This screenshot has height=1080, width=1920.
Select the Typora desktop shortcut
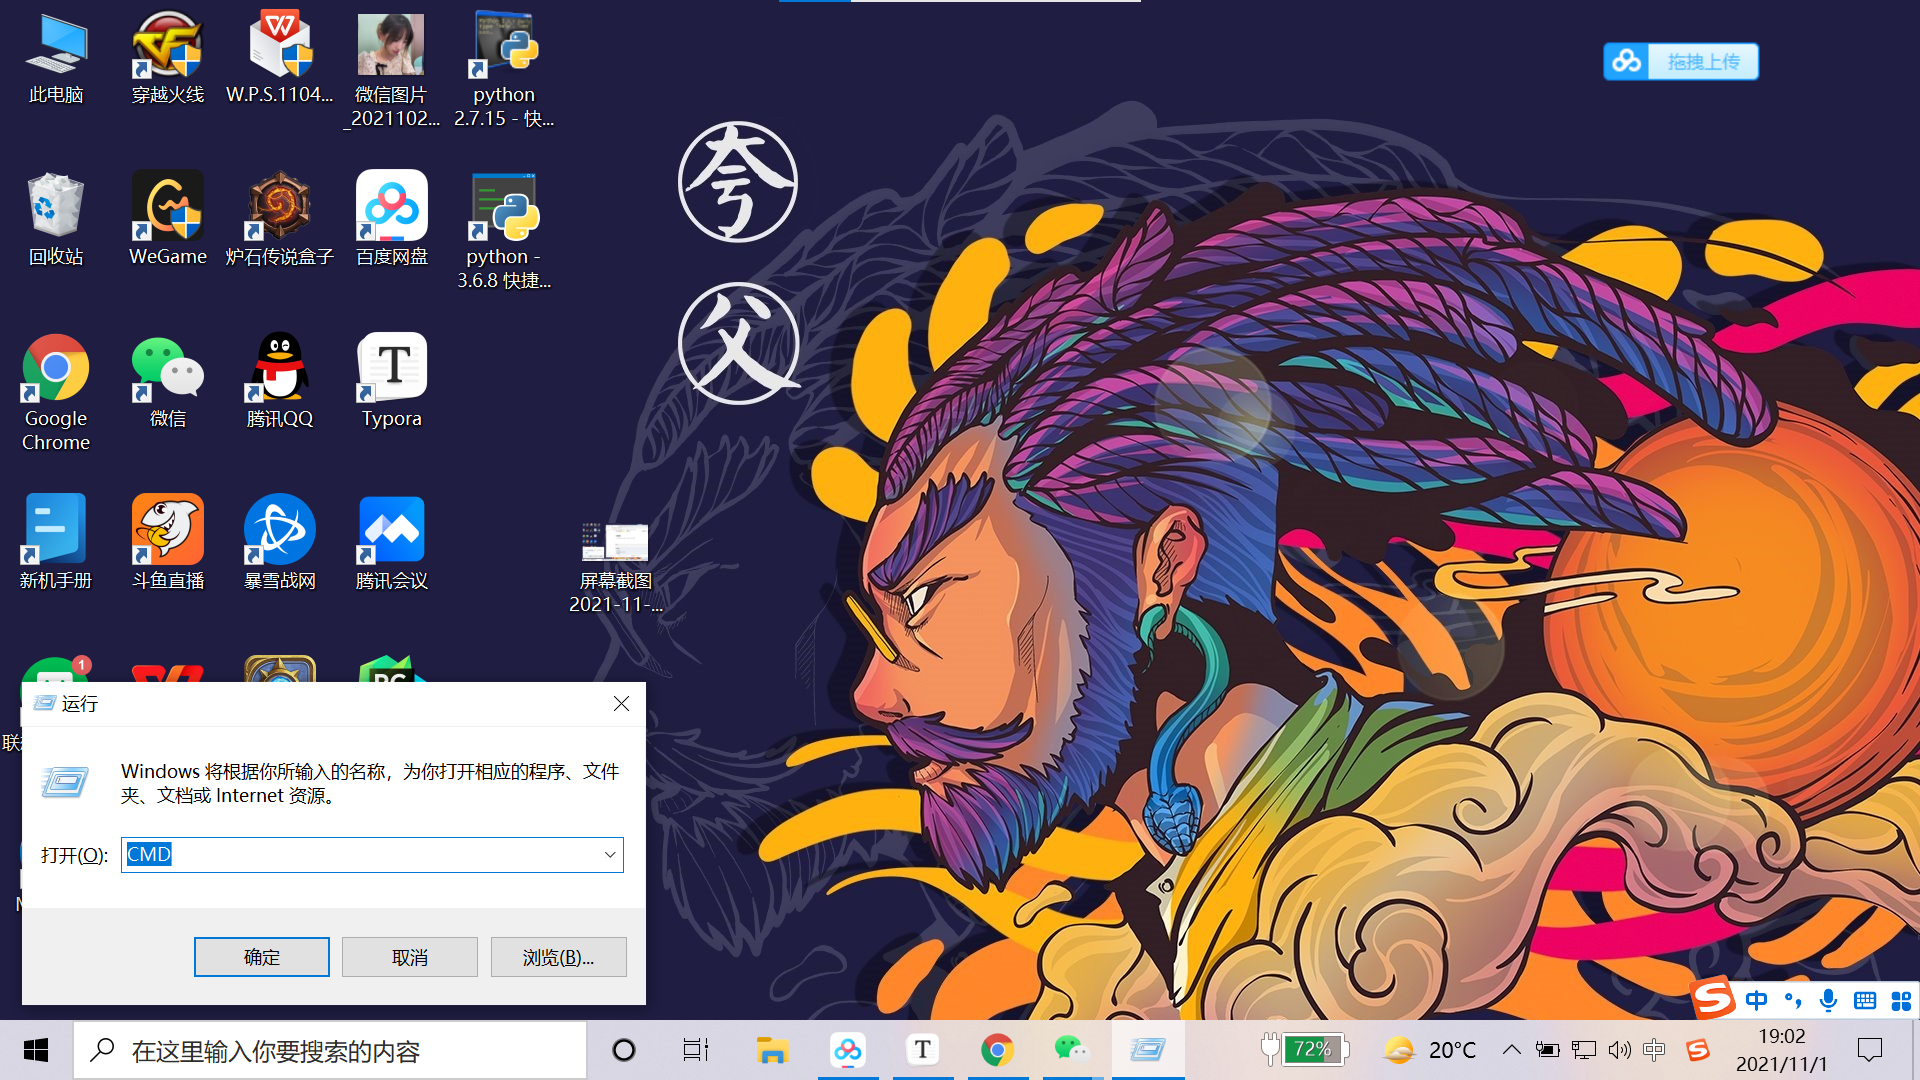(391, 370)
